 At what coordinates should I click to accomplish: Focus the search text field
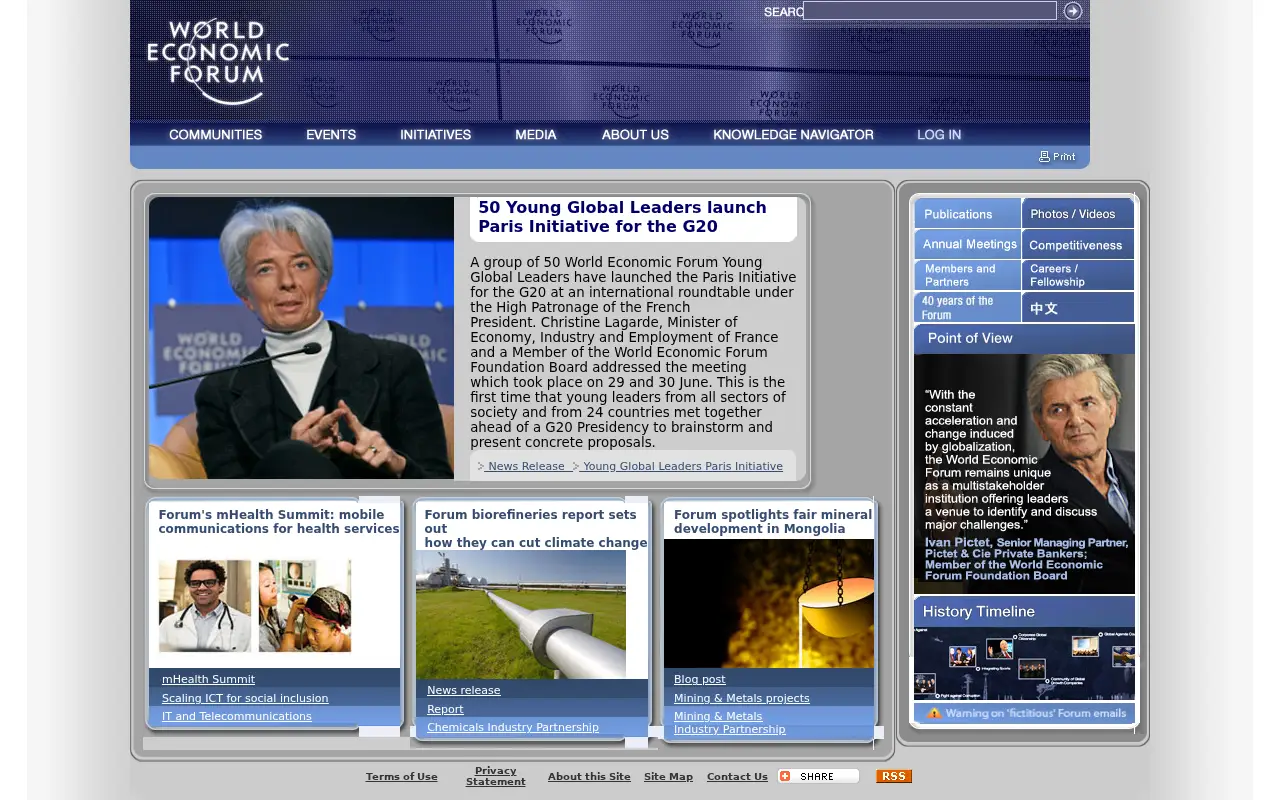pyautogui.click(x=930, y=11)
